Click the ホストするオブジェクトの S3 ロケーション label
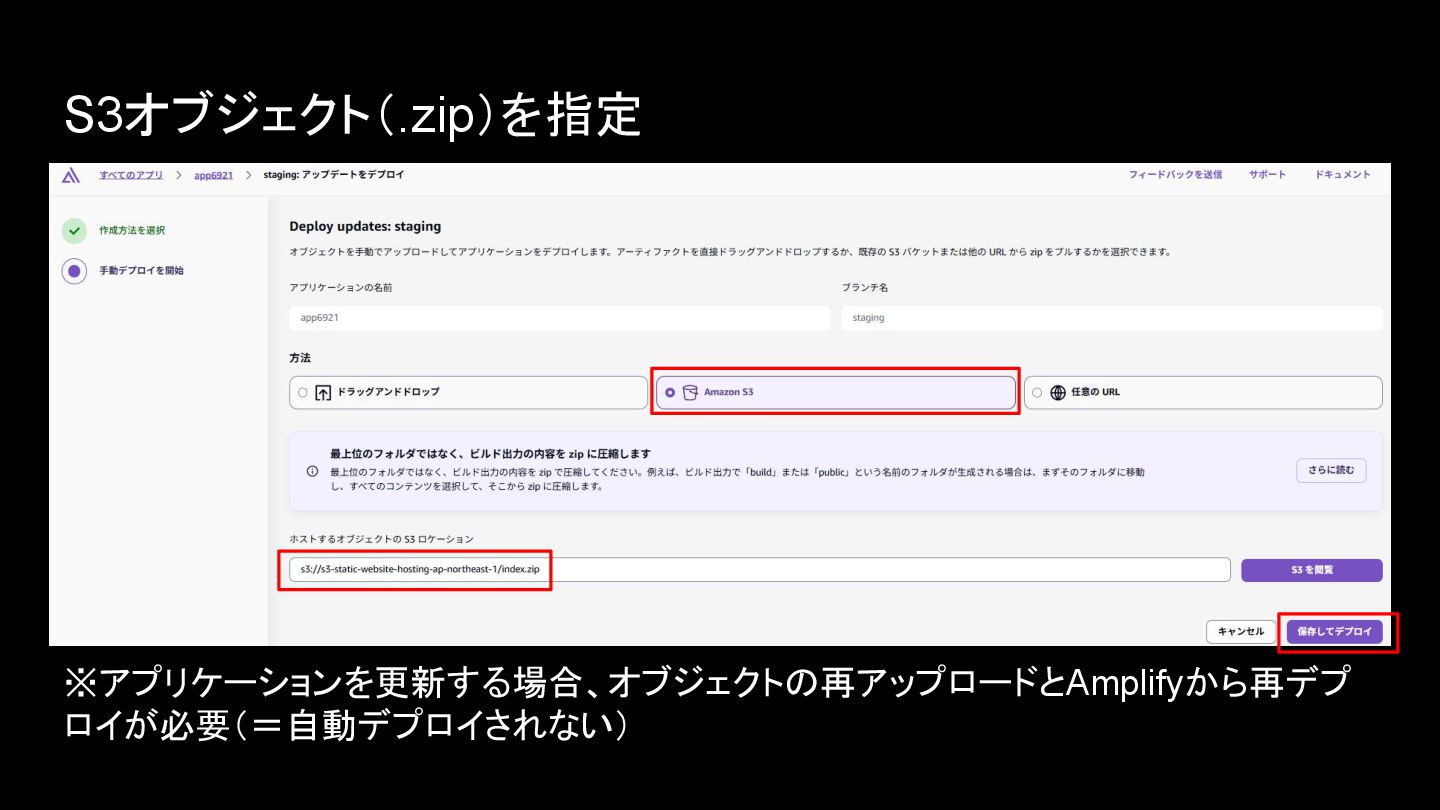 coord(381,540)
